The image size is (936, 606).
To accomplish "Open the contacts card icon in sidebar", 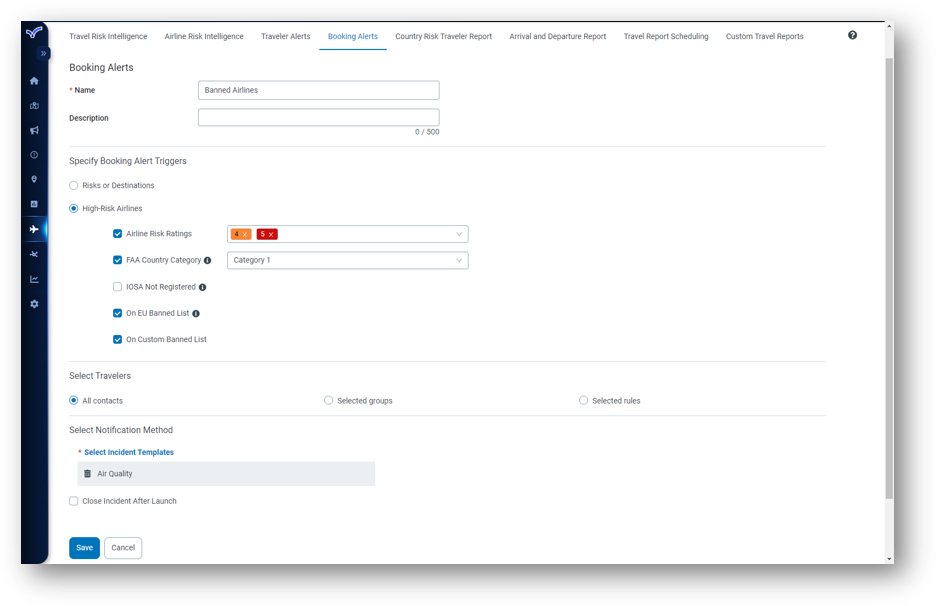I will [x=34, y=204].
